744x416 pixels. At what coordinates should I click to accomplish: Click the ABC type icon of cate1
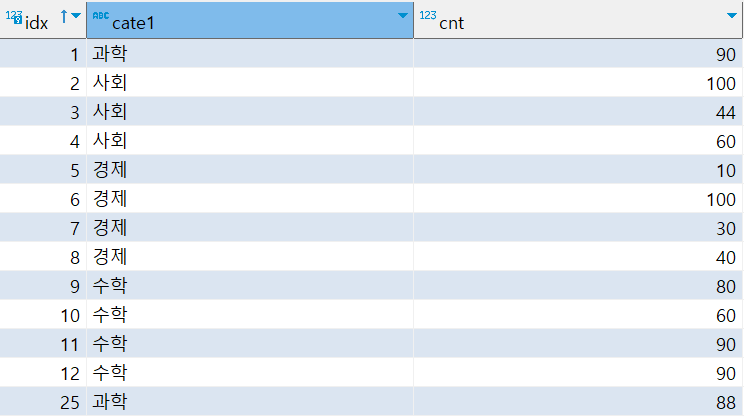pyautogui.click(x=101, y=16)
